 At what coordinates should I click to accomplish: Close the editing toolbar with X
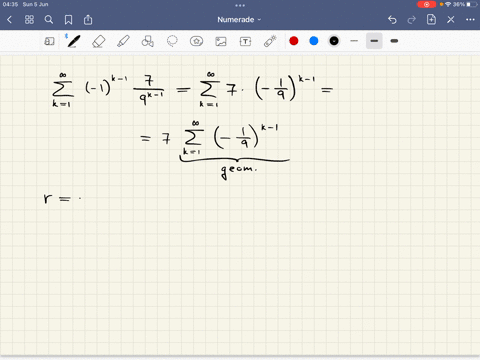click(451, 20)
